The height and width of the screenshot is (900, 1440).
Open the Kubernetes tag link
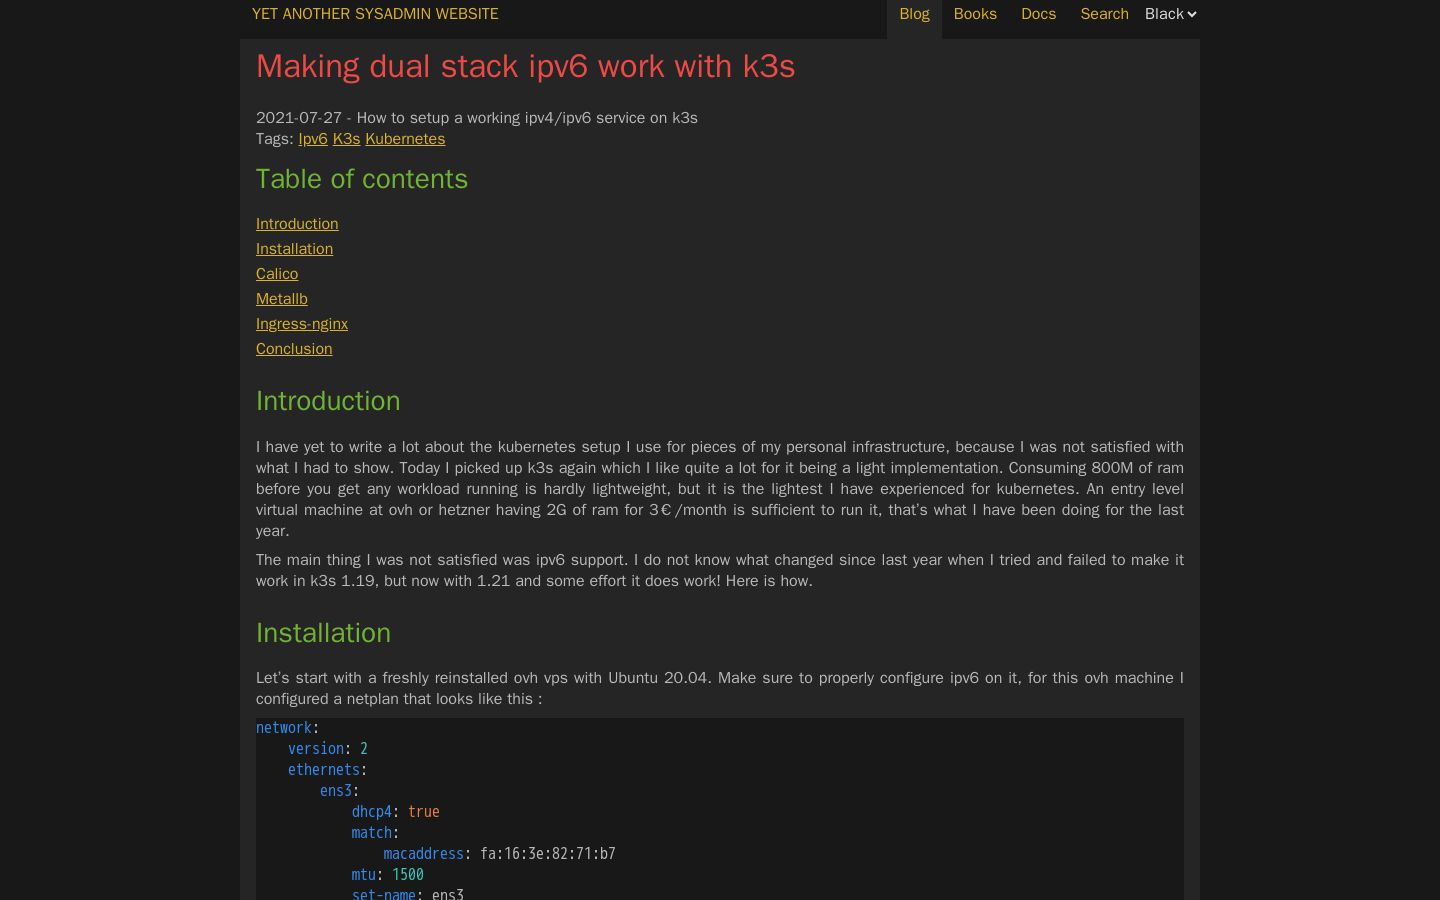(x=405, y=139)
